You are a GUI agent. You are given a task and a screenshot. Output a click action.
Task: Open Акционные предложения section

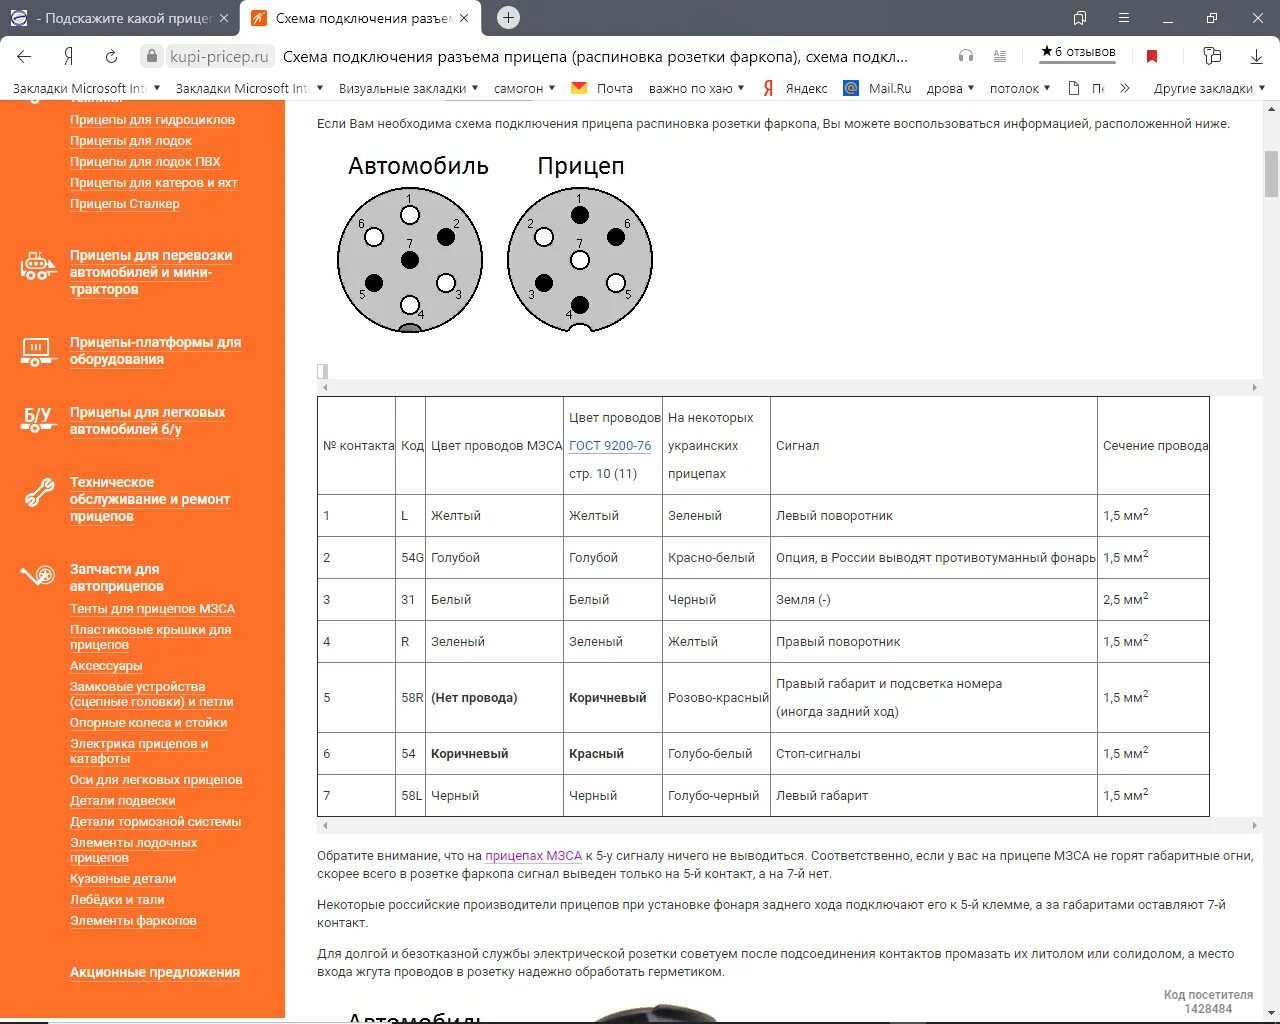155,972
